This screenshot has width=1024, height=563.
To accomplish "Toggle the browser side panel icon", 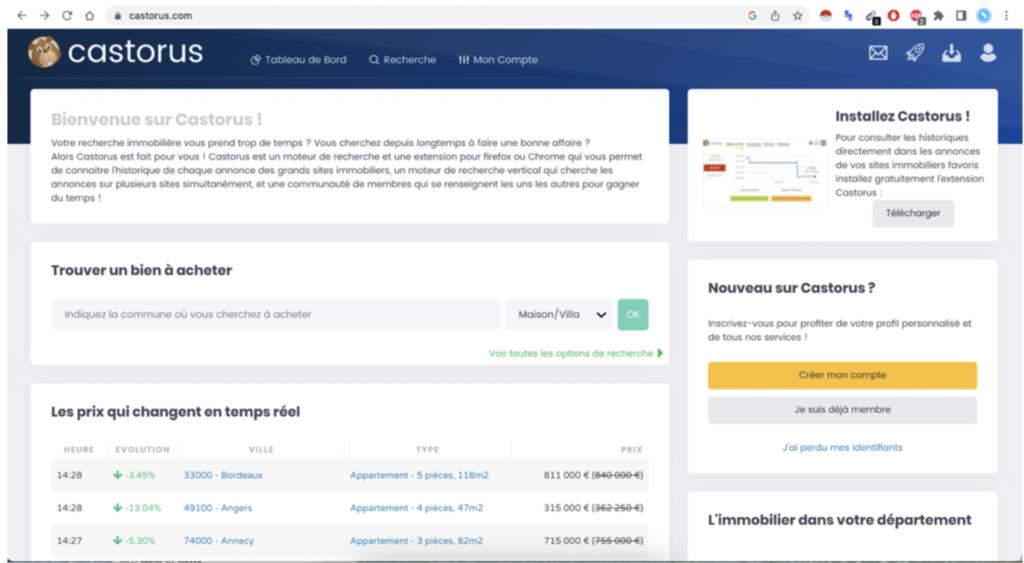I will click(x=961, y=16).
